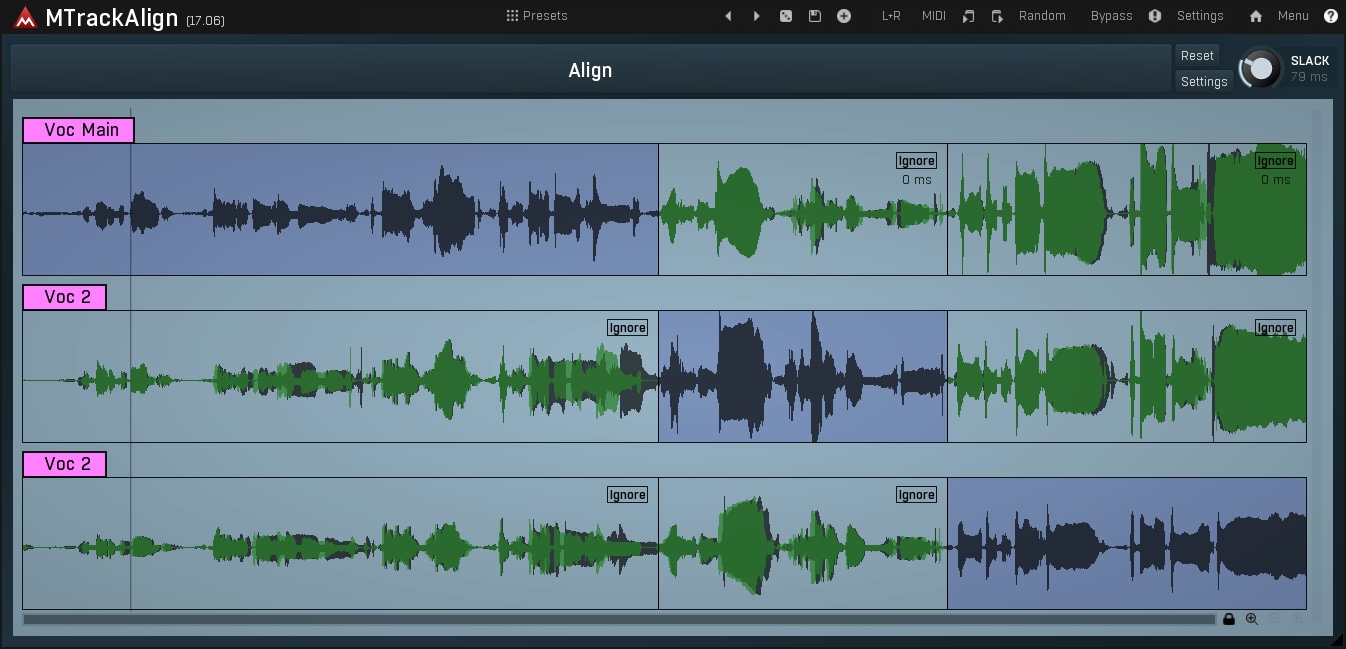Click the home icon in top bar
This screenshot has width=1346, height=649.
pyautogui.click(x=1256, y=16)
